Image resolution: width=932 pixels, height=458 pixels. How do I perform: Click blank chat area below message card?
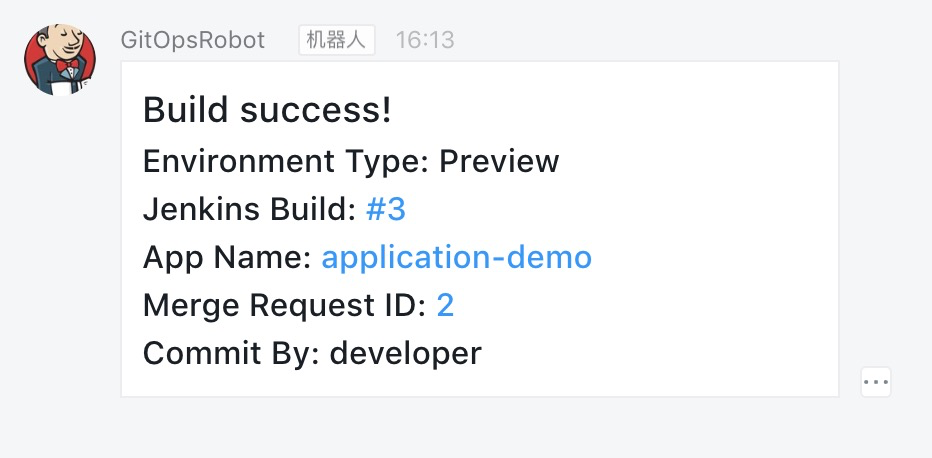(x=466, y=429)
